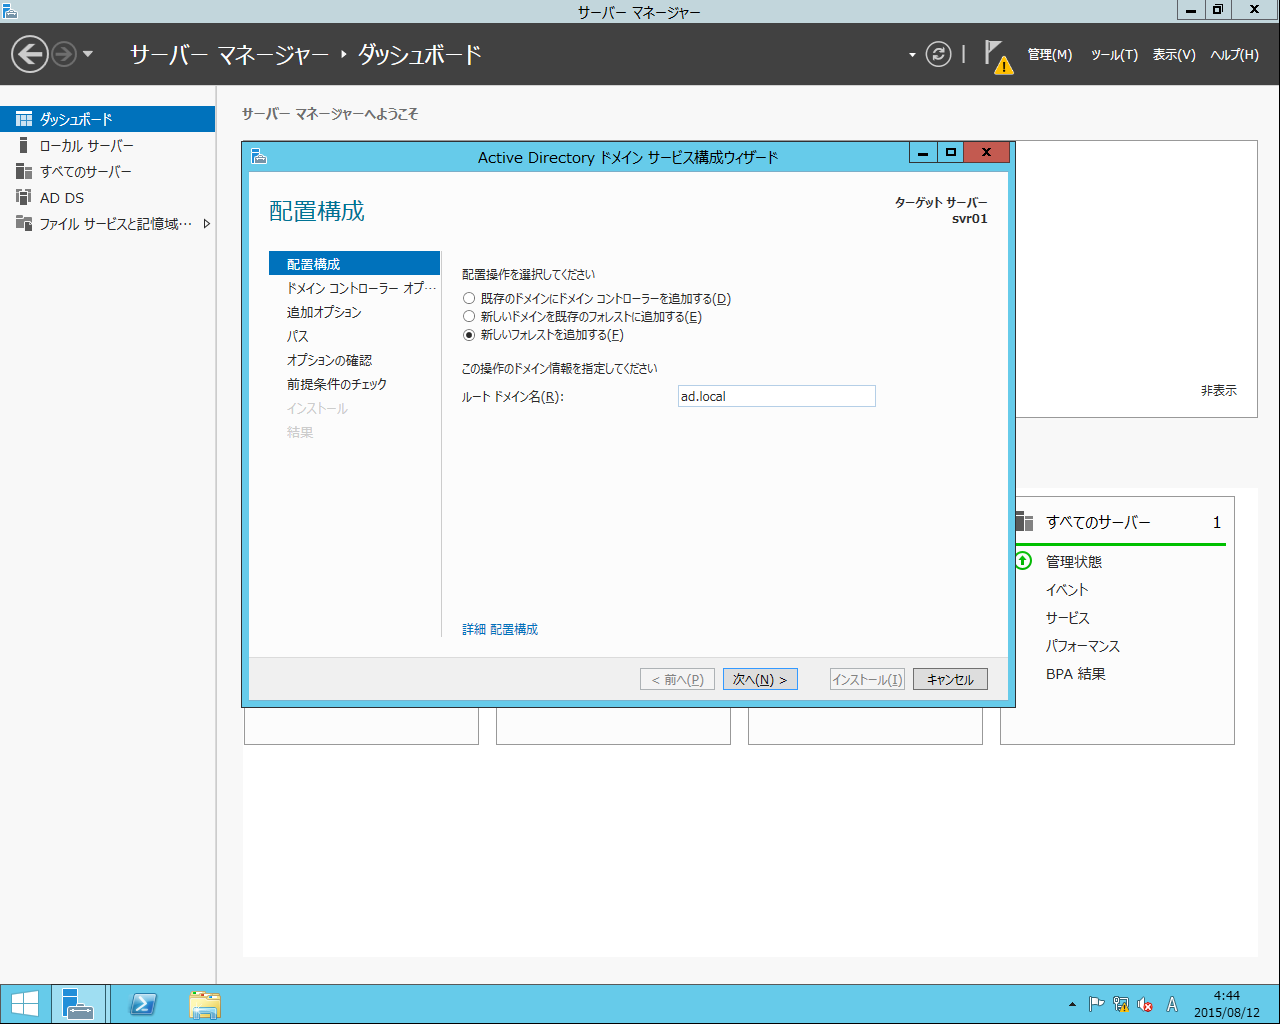Screen dimensions: 1280x1024
Task: Click the キャンセル button in the wizard
Action: [950, 680]
